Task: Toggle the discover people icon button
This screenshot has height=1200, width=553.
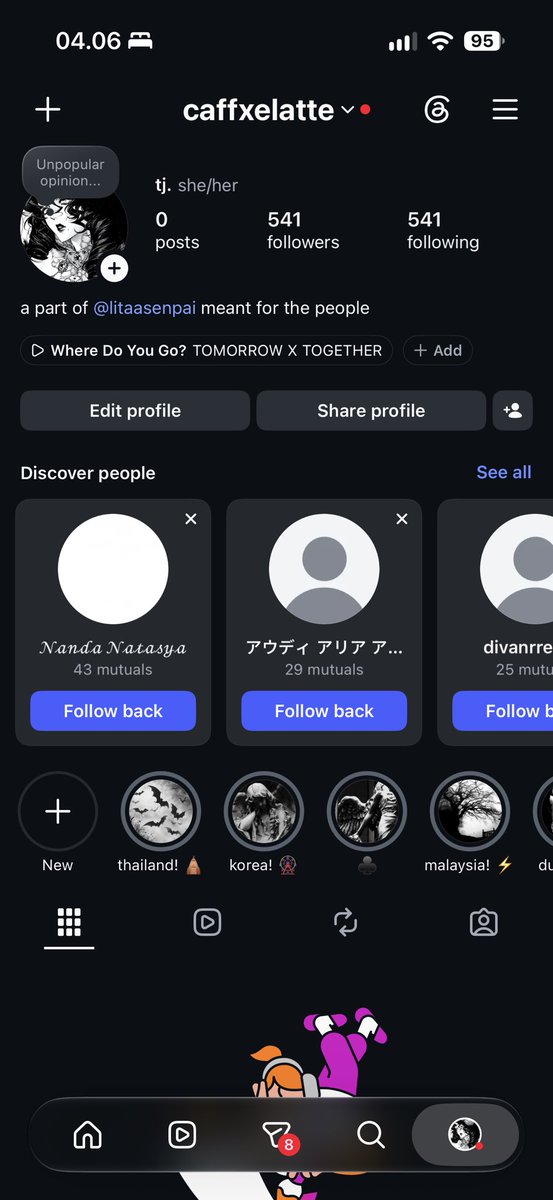Action: (512, 410)
